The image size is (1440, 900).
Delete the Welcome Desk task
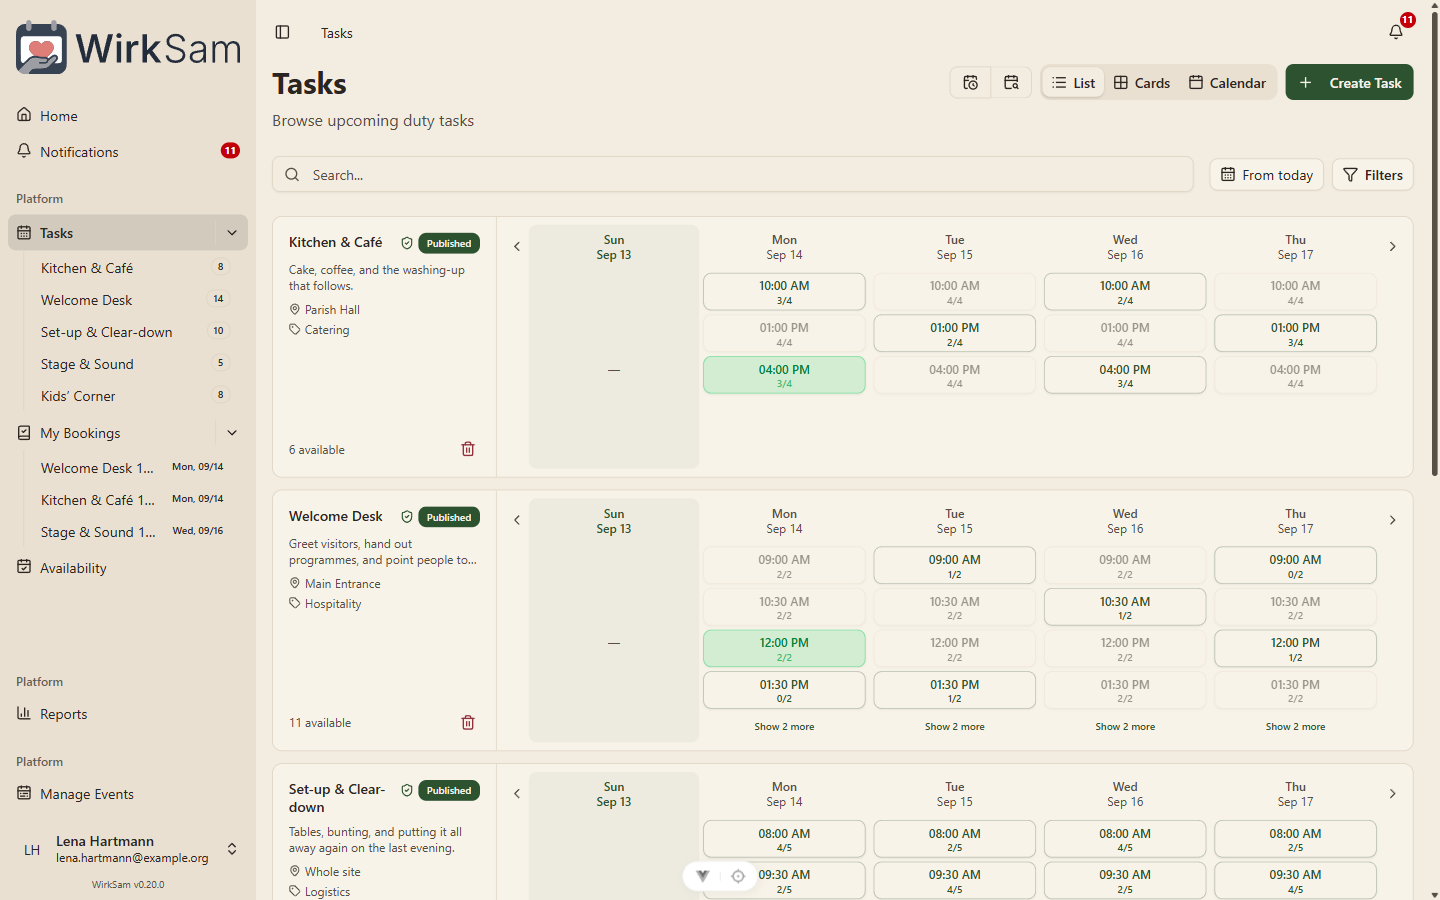(468, 722)
